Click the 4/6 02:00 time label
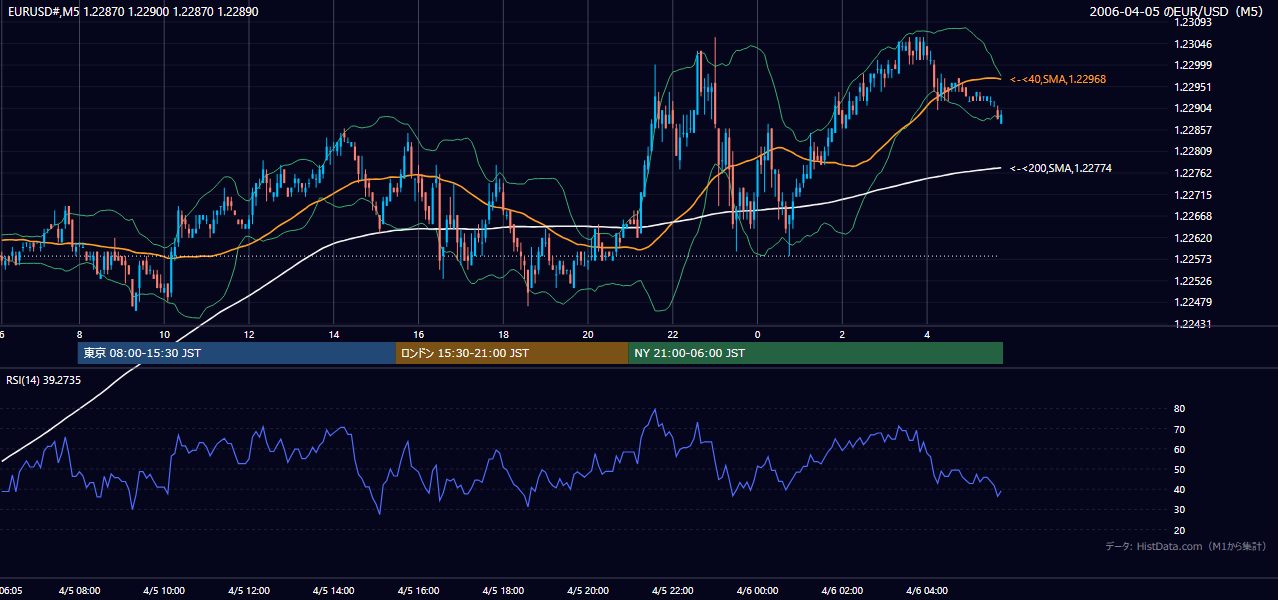This screenshot has height=600, width=1278. (842, 591)
